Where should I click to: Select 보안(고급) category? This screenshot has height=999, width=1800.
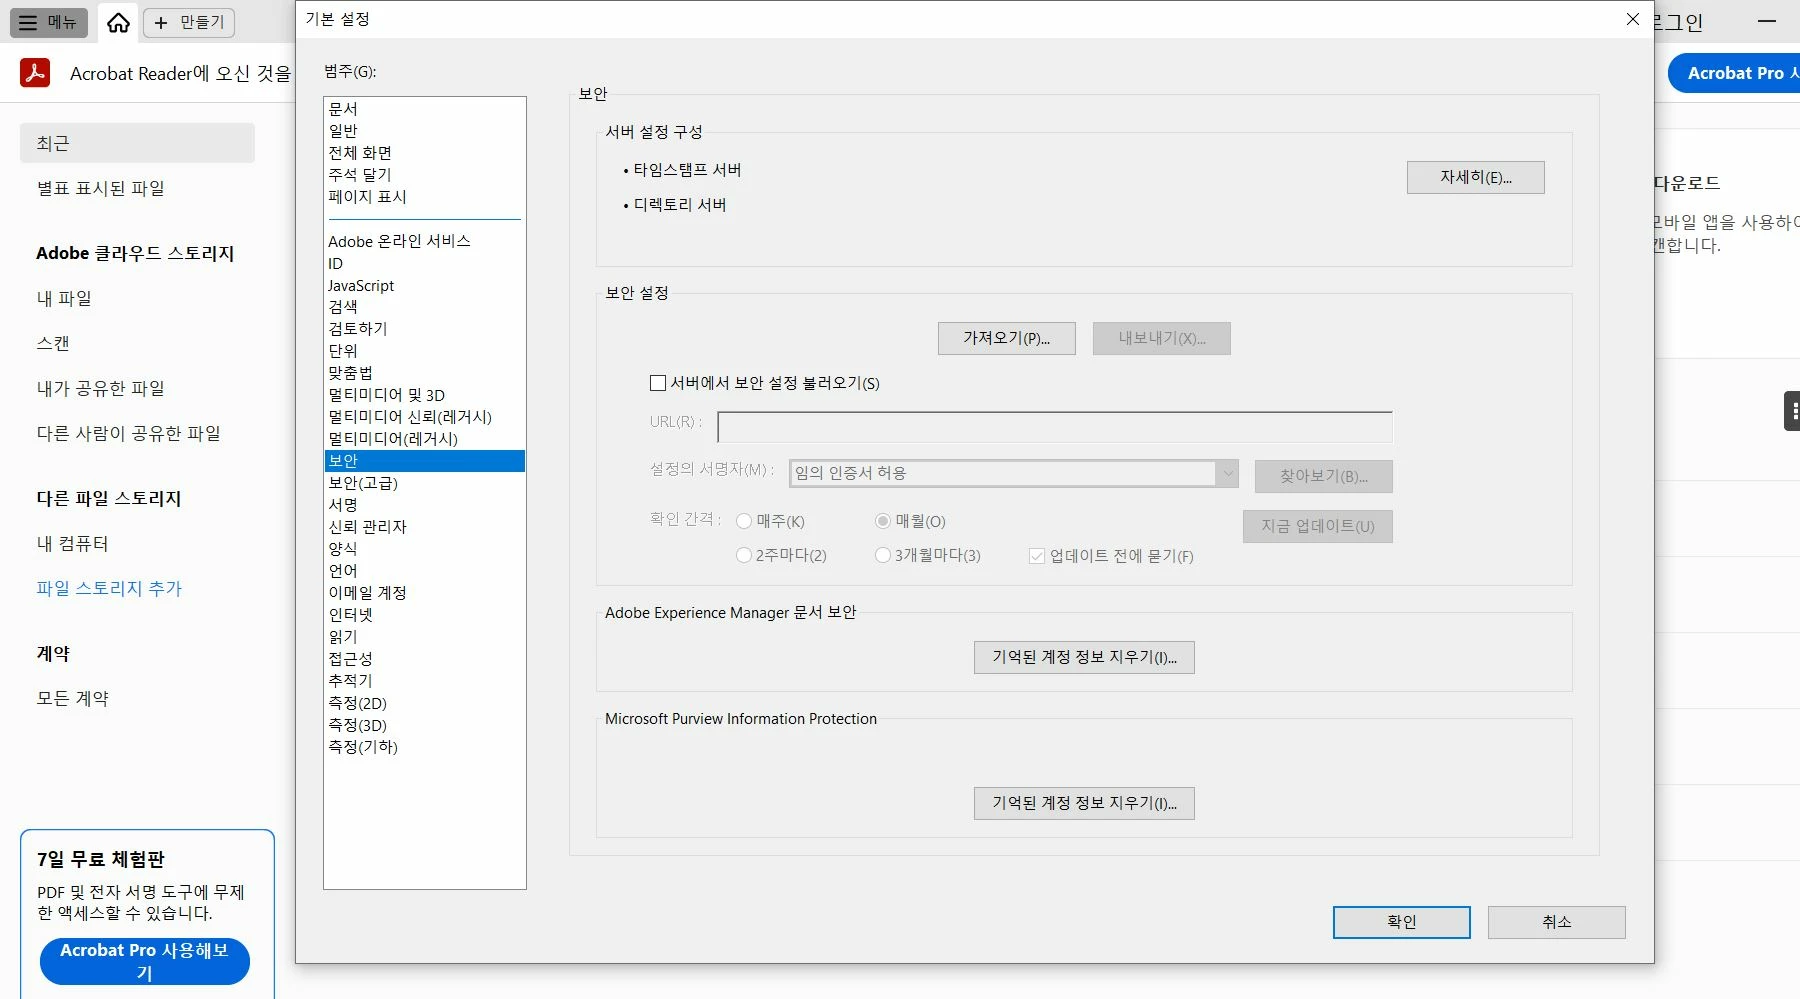click(x=424, y=483)
